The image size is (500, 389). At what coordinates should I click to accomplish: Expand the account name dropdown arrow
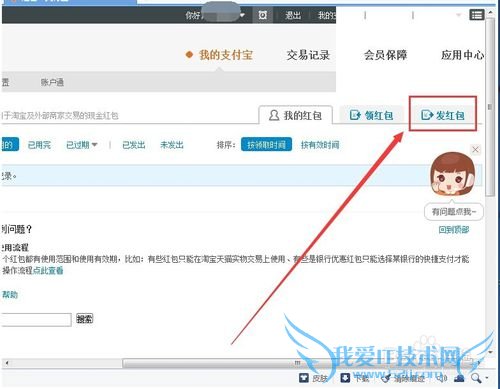(242, 15)
